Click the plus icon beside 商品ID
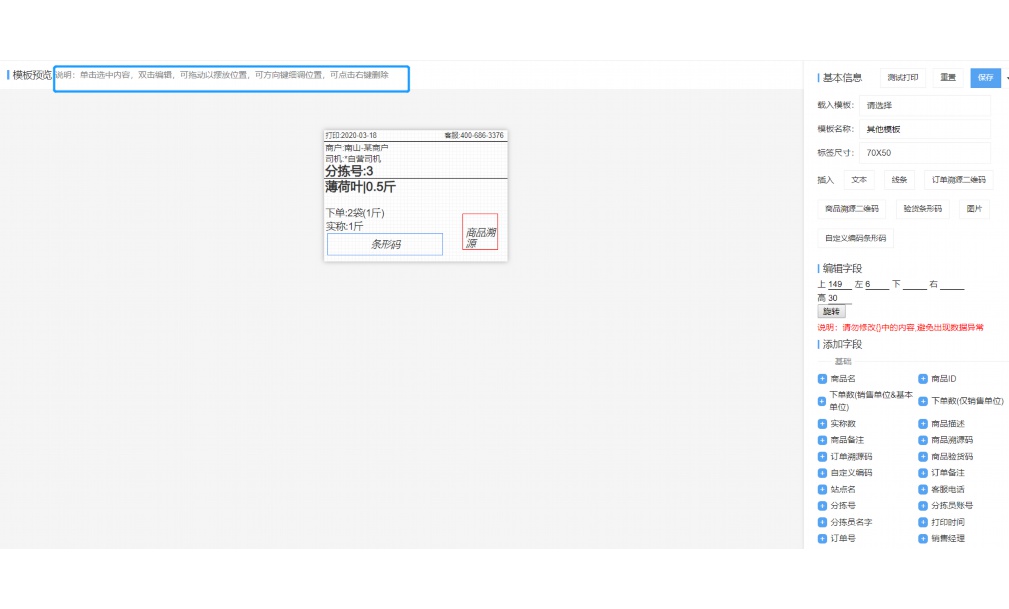The image size is (1009, 609). click(923, 379)
